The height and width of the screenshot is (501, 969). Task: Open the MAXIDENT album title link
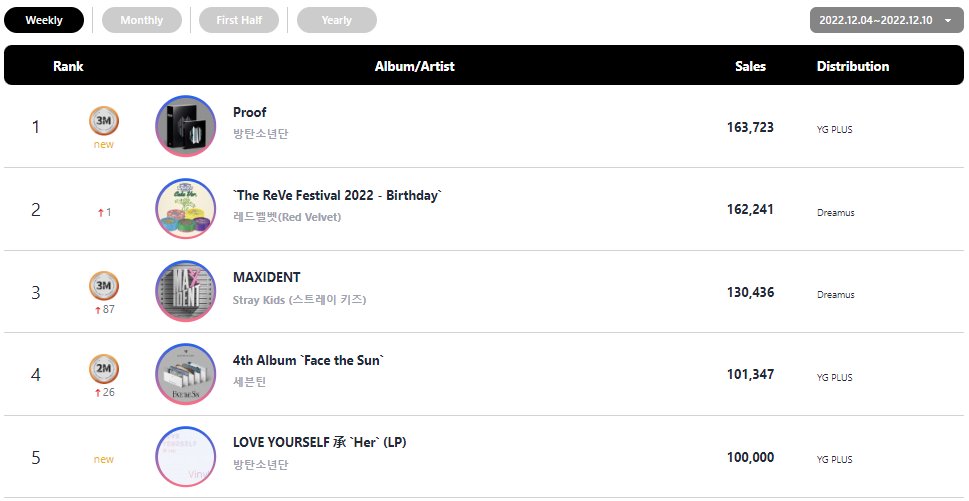[x=266, y=277]
